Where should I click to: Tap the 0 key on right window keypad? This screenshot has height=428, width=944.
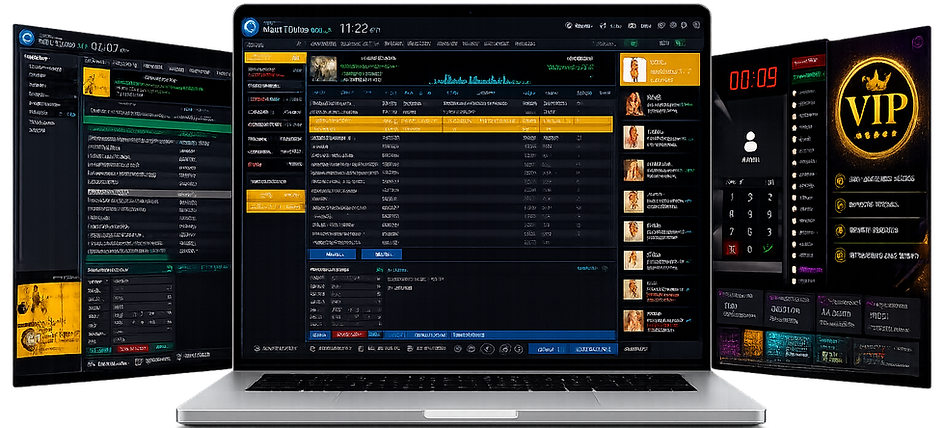[750, 249]
